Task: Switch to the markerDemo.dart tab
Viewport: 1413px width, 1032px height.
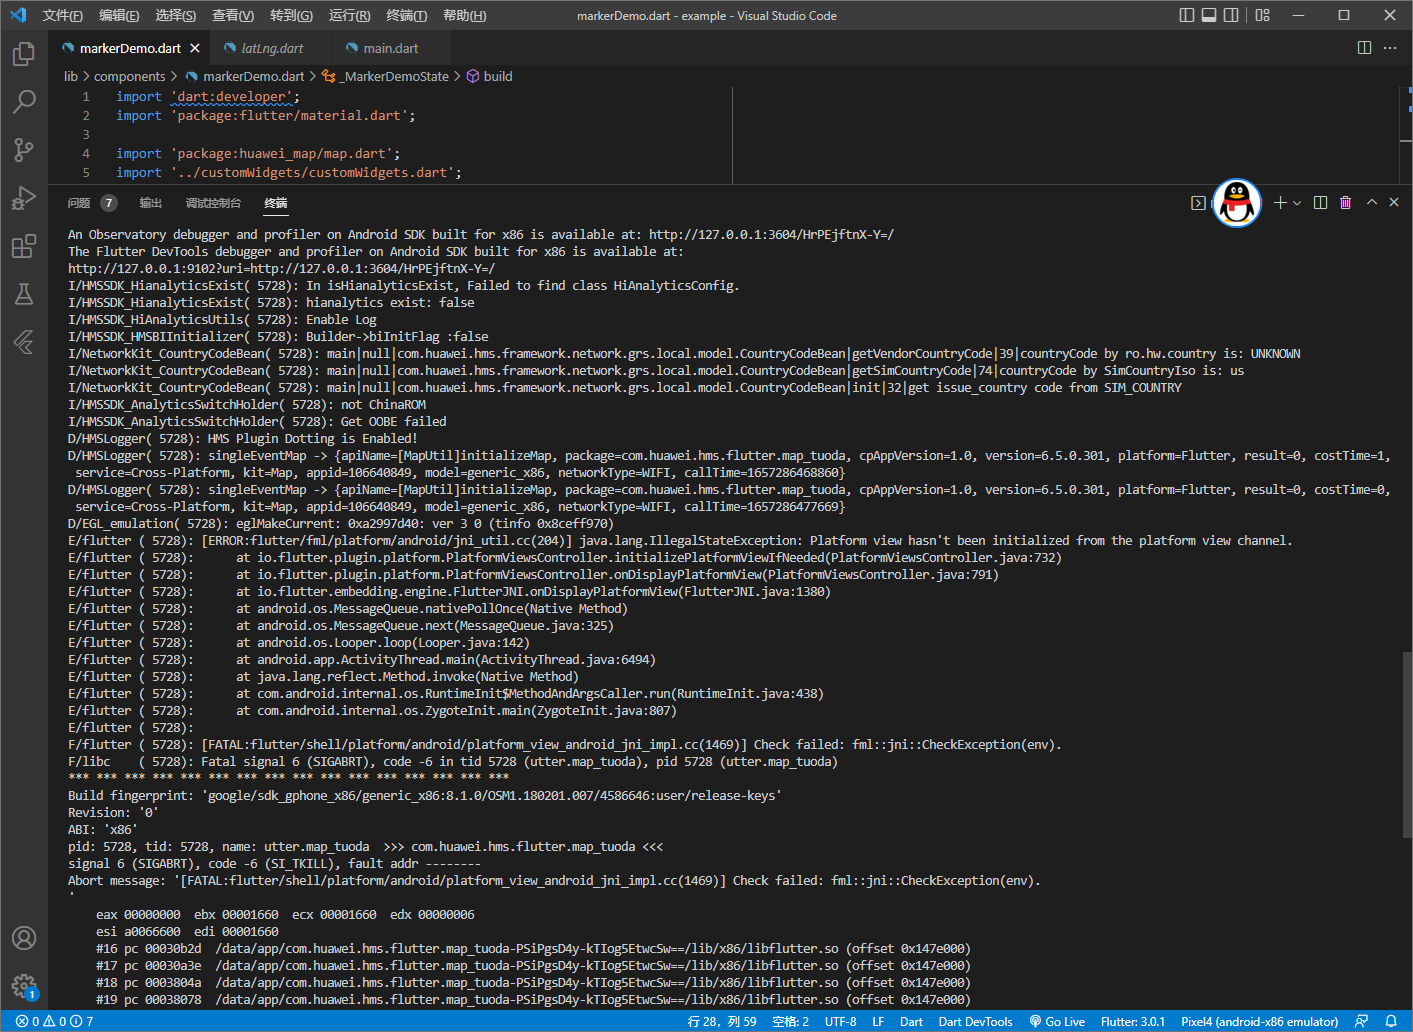Action: click(130, 48)
